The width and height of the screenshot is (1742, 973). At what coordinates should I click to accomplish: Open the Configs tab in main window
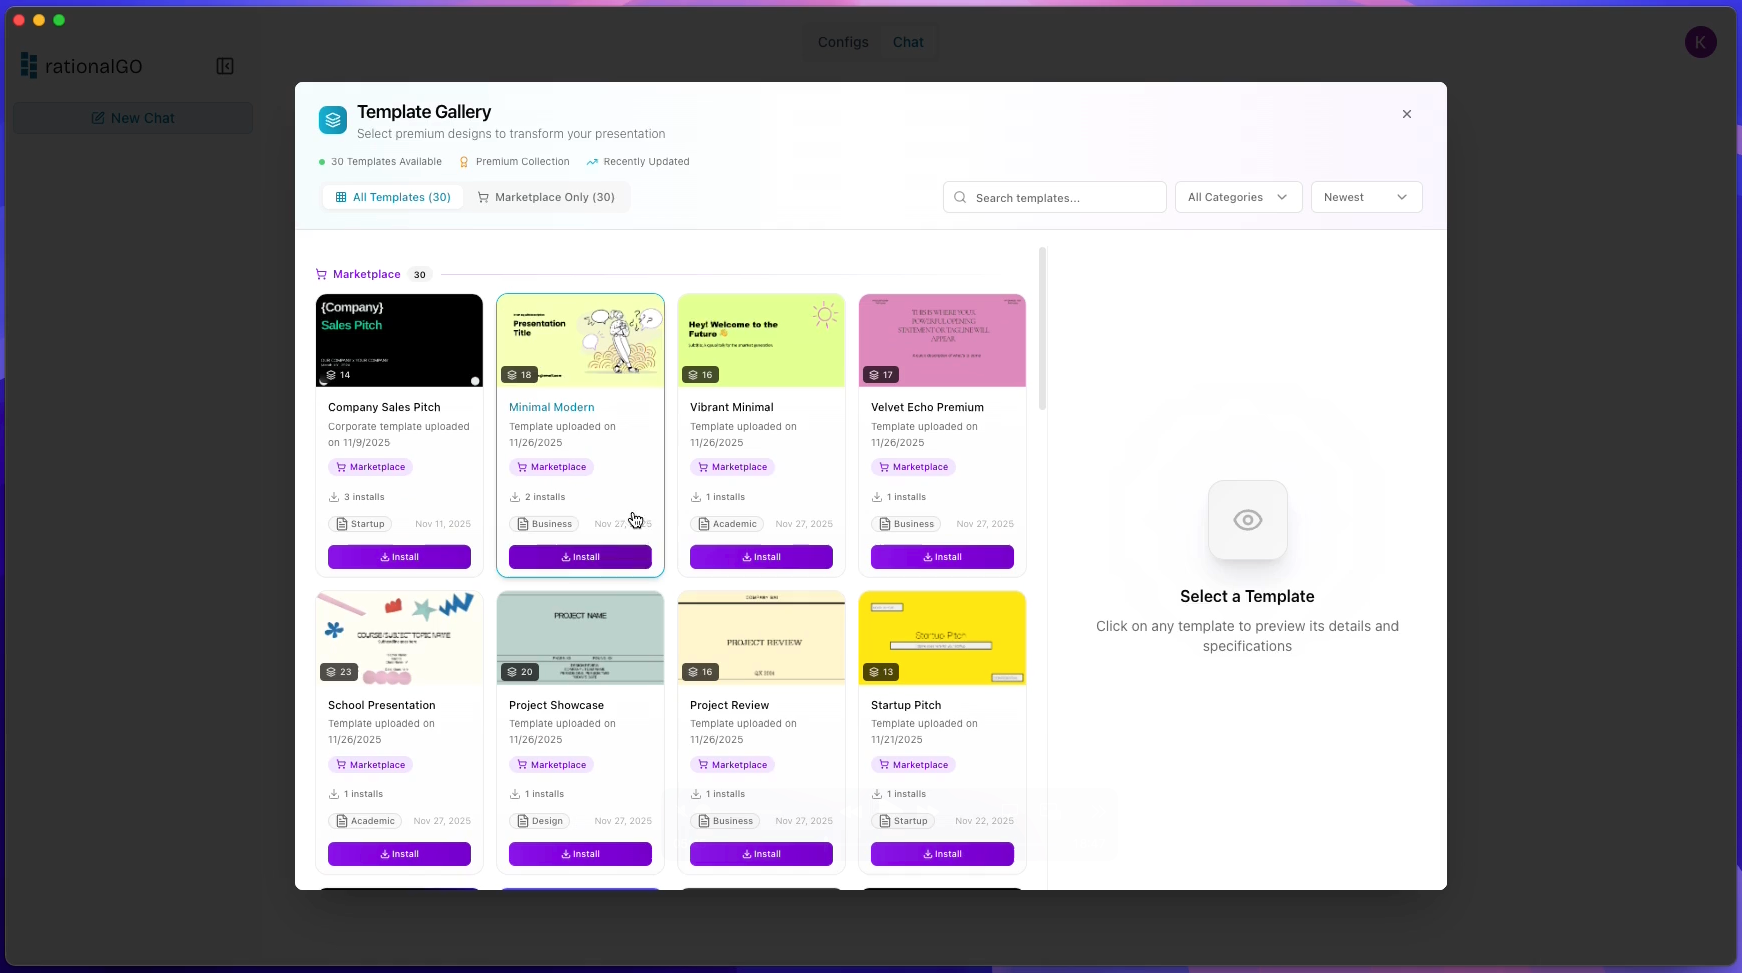point(843,42)
